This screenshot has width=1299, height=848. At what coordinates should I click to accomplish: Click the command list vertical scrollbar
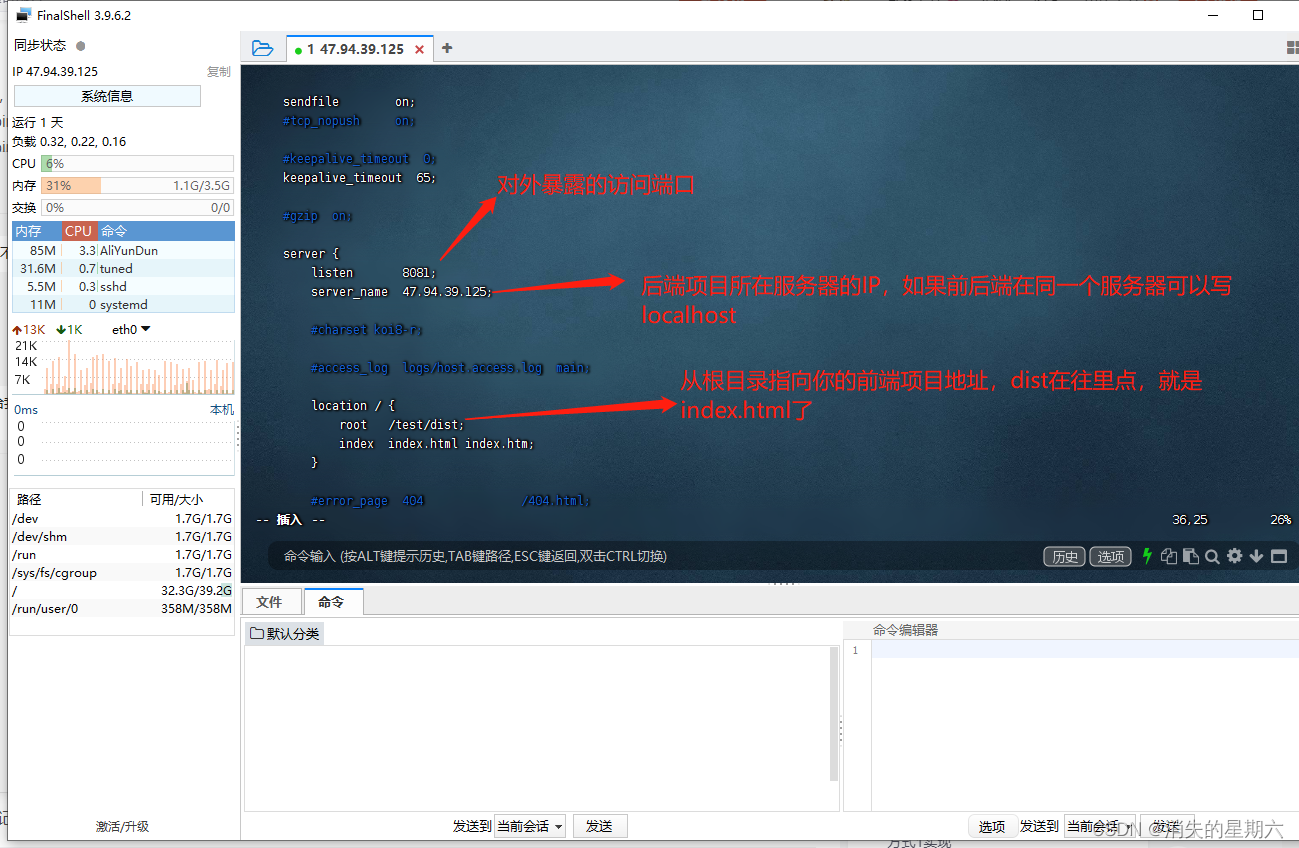pyautogui.click(x=834, y=714)
